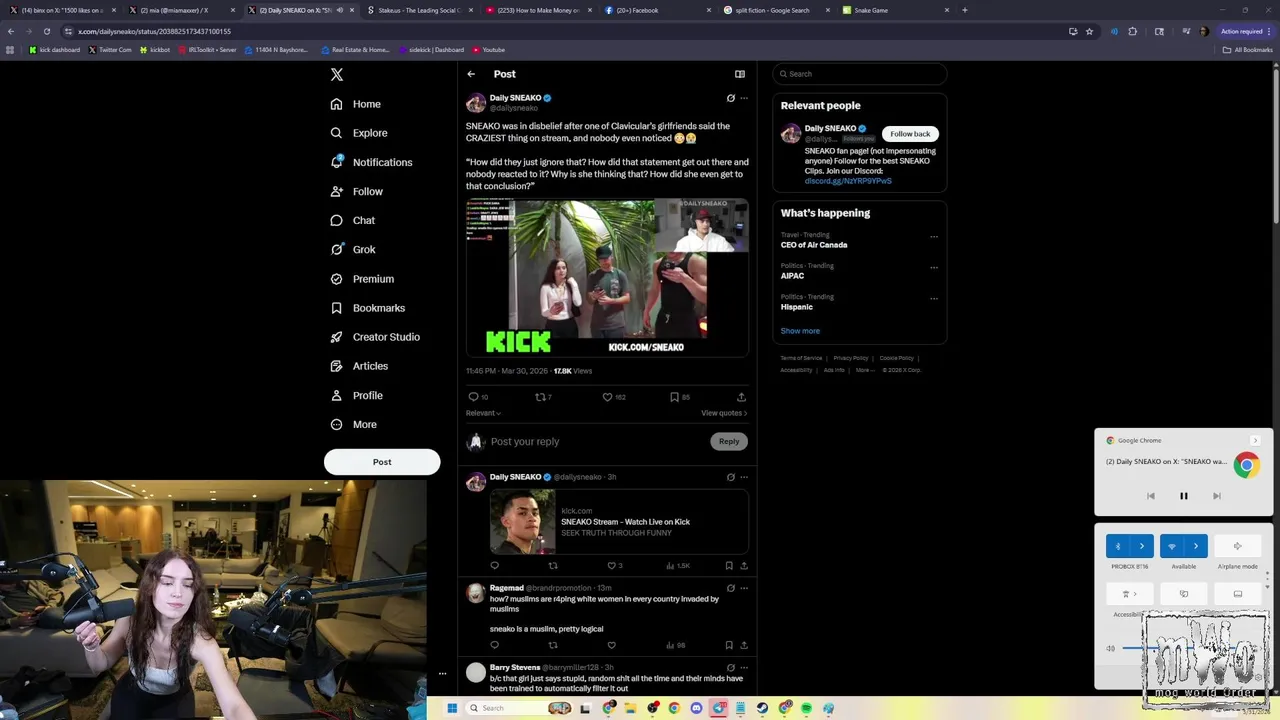Screen dimensions: 1280x720
Task: Like the SNEAKO Stream reply post
Action: [x=612, y=566]
